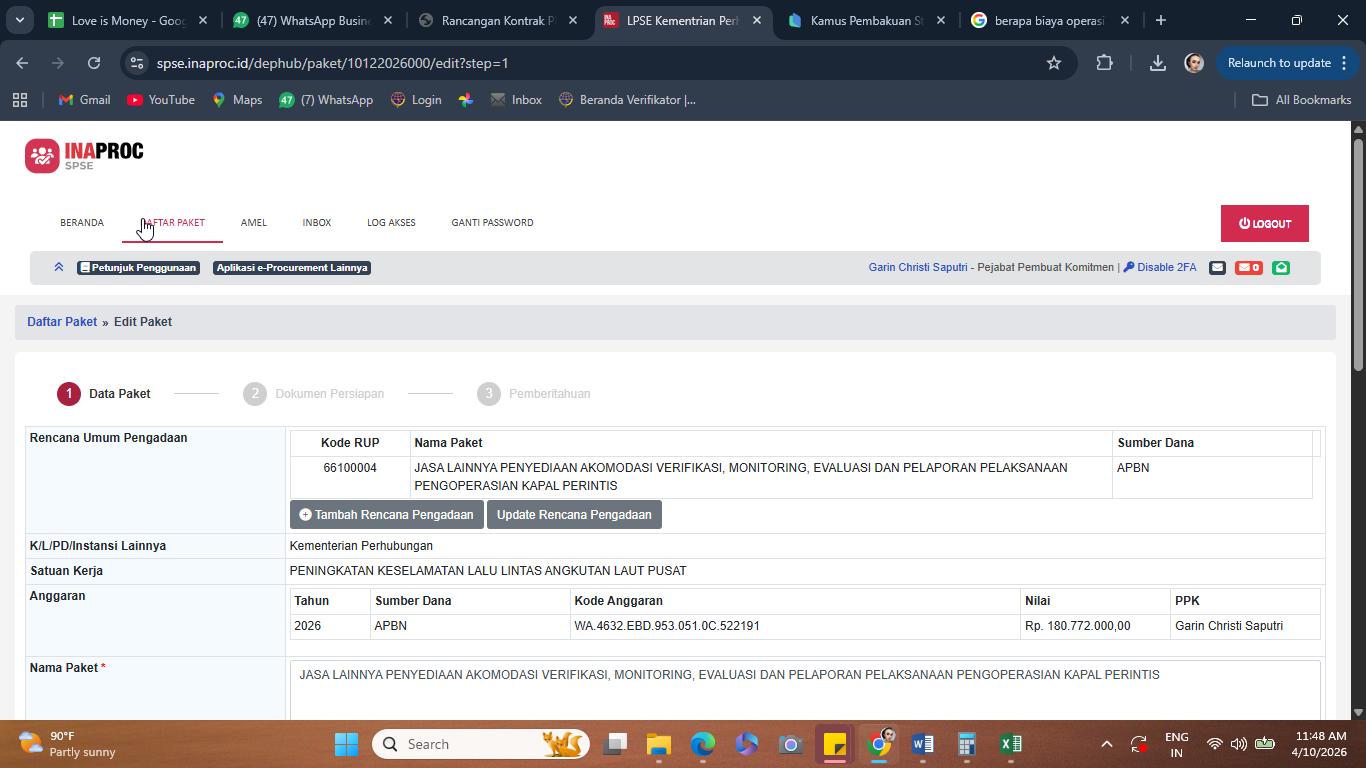Open LOG AKSES menu item
Image resolution: width=1366 pixels, height=768 pixels.
point(391,223)
